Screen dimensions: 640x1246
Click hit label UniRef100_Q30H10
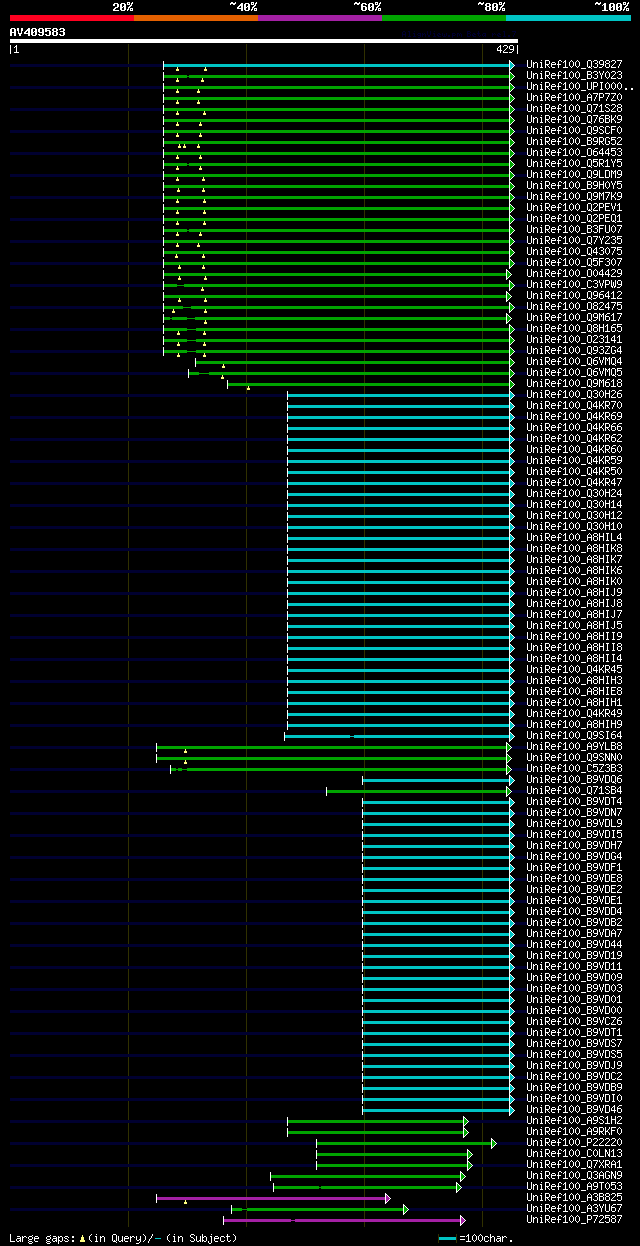(574, 527)
